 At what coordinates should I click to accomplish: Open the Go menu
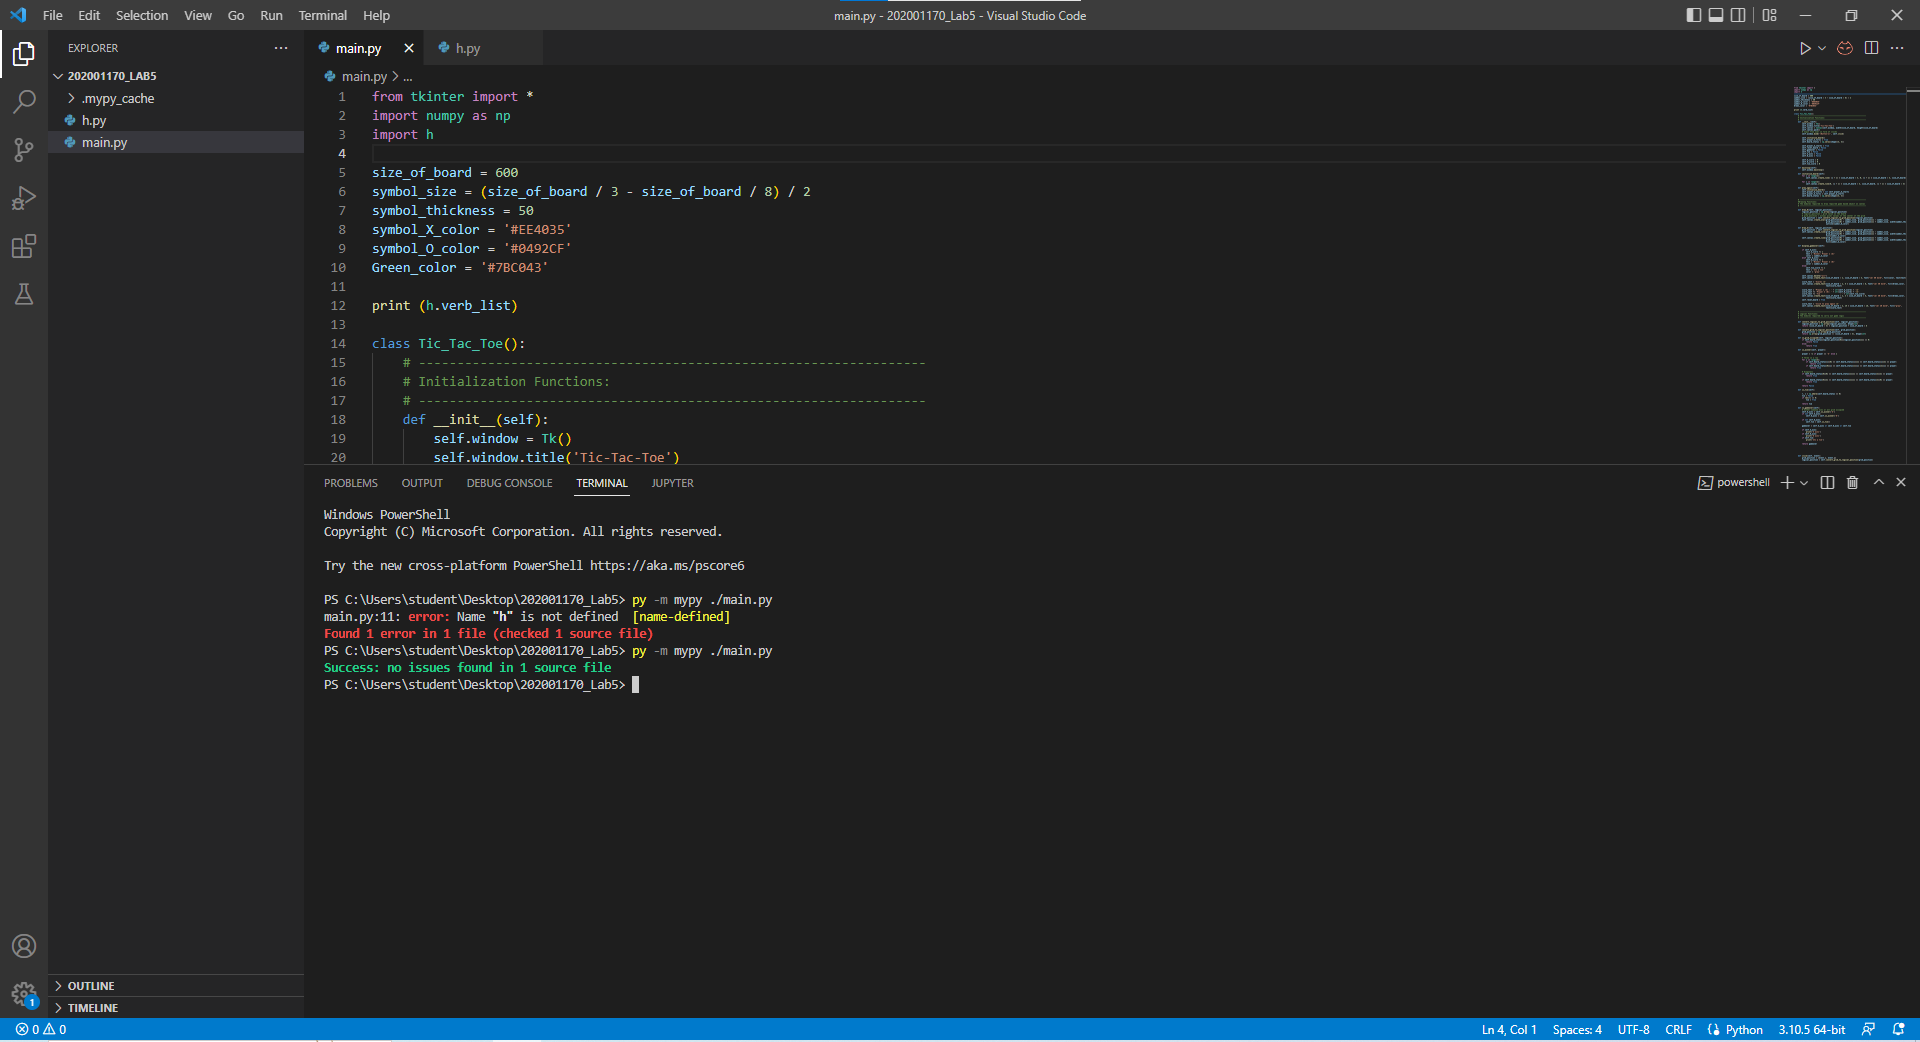[236, 15]
